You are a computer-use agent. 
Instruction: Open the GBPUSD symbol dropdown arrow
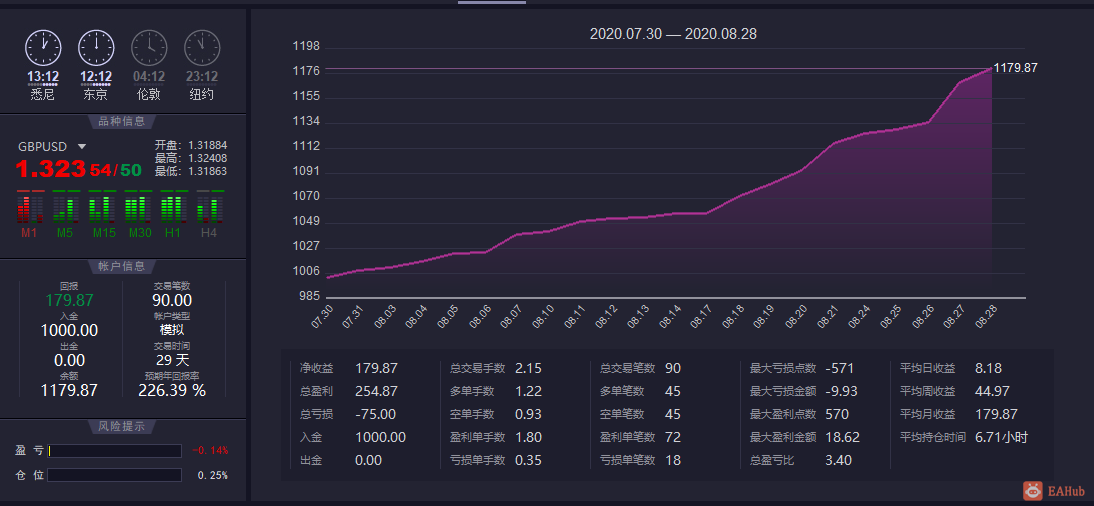[82, 147]
